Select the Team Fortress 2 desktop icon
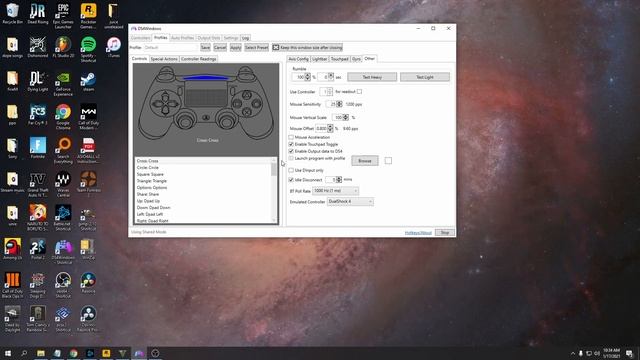The width and height of the screenshot is (640, 360). (88, 184)
